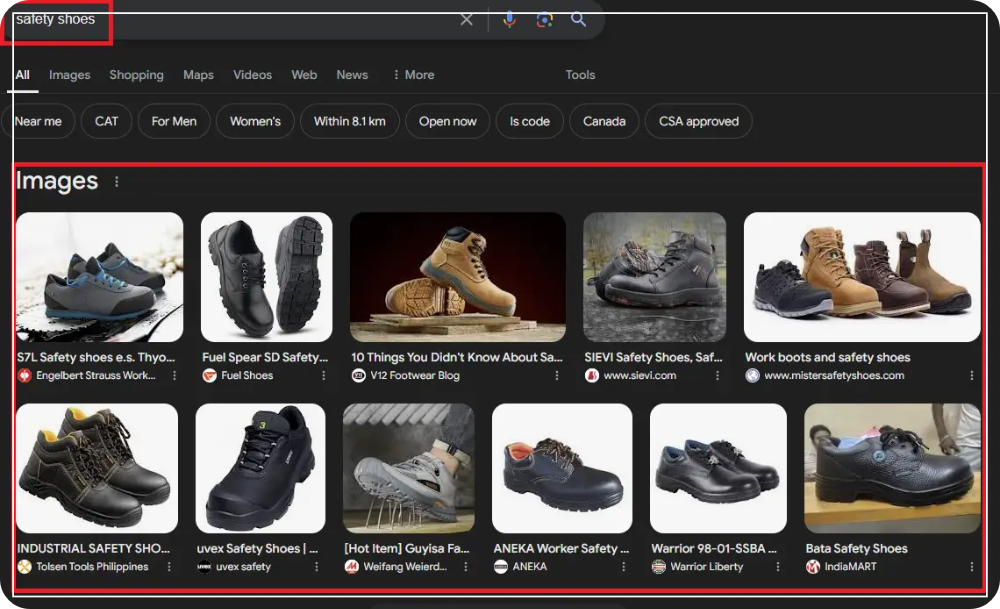This screenshot has width=1000, height=609.
Task: Clear the search box with X icon
Action: [466, 19]
